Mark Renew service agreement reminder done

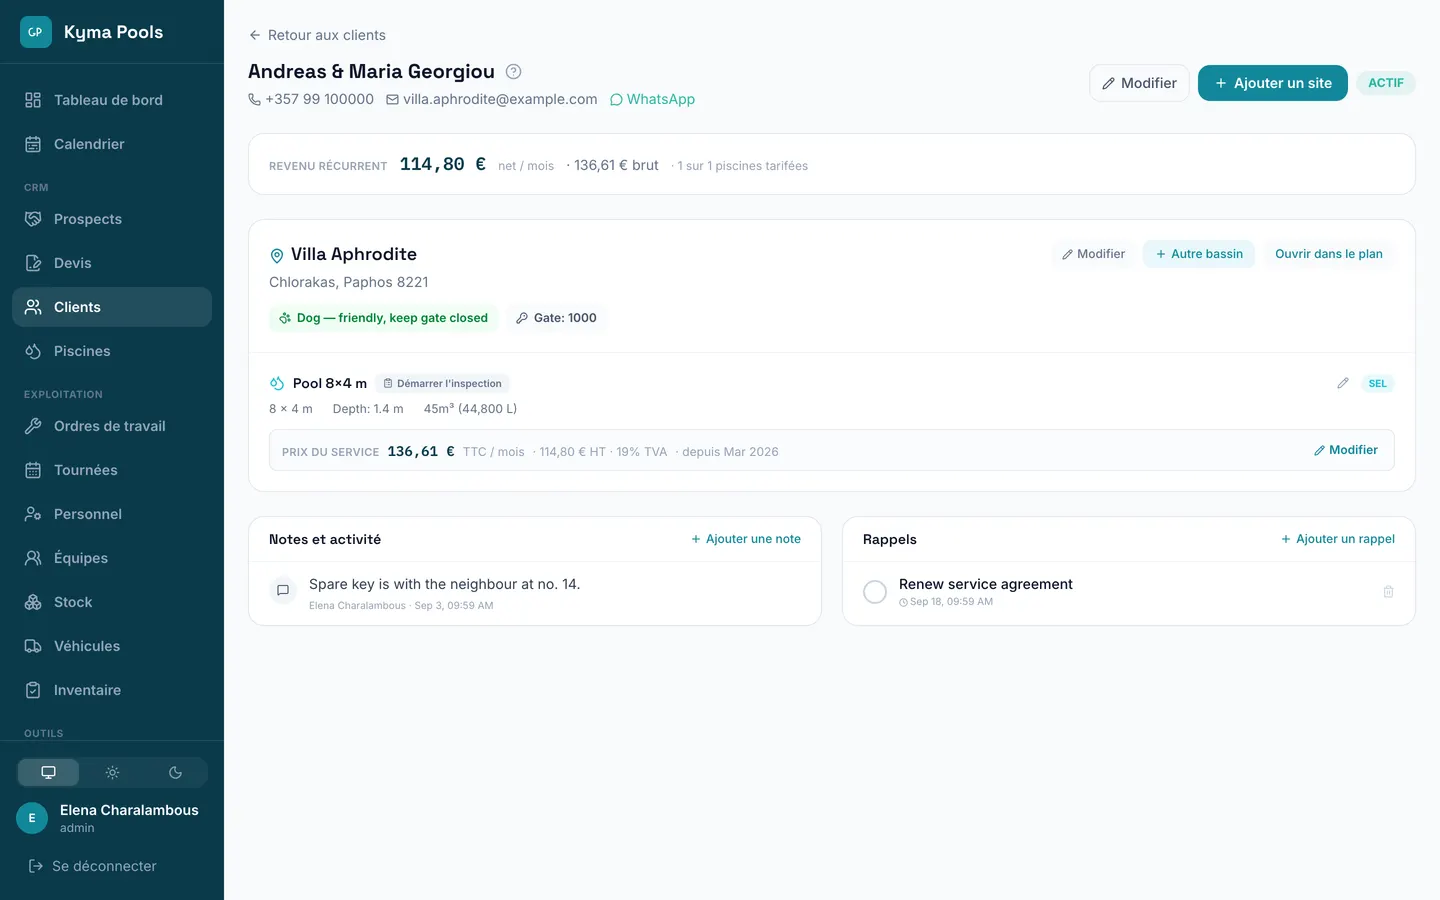point(875,592)
